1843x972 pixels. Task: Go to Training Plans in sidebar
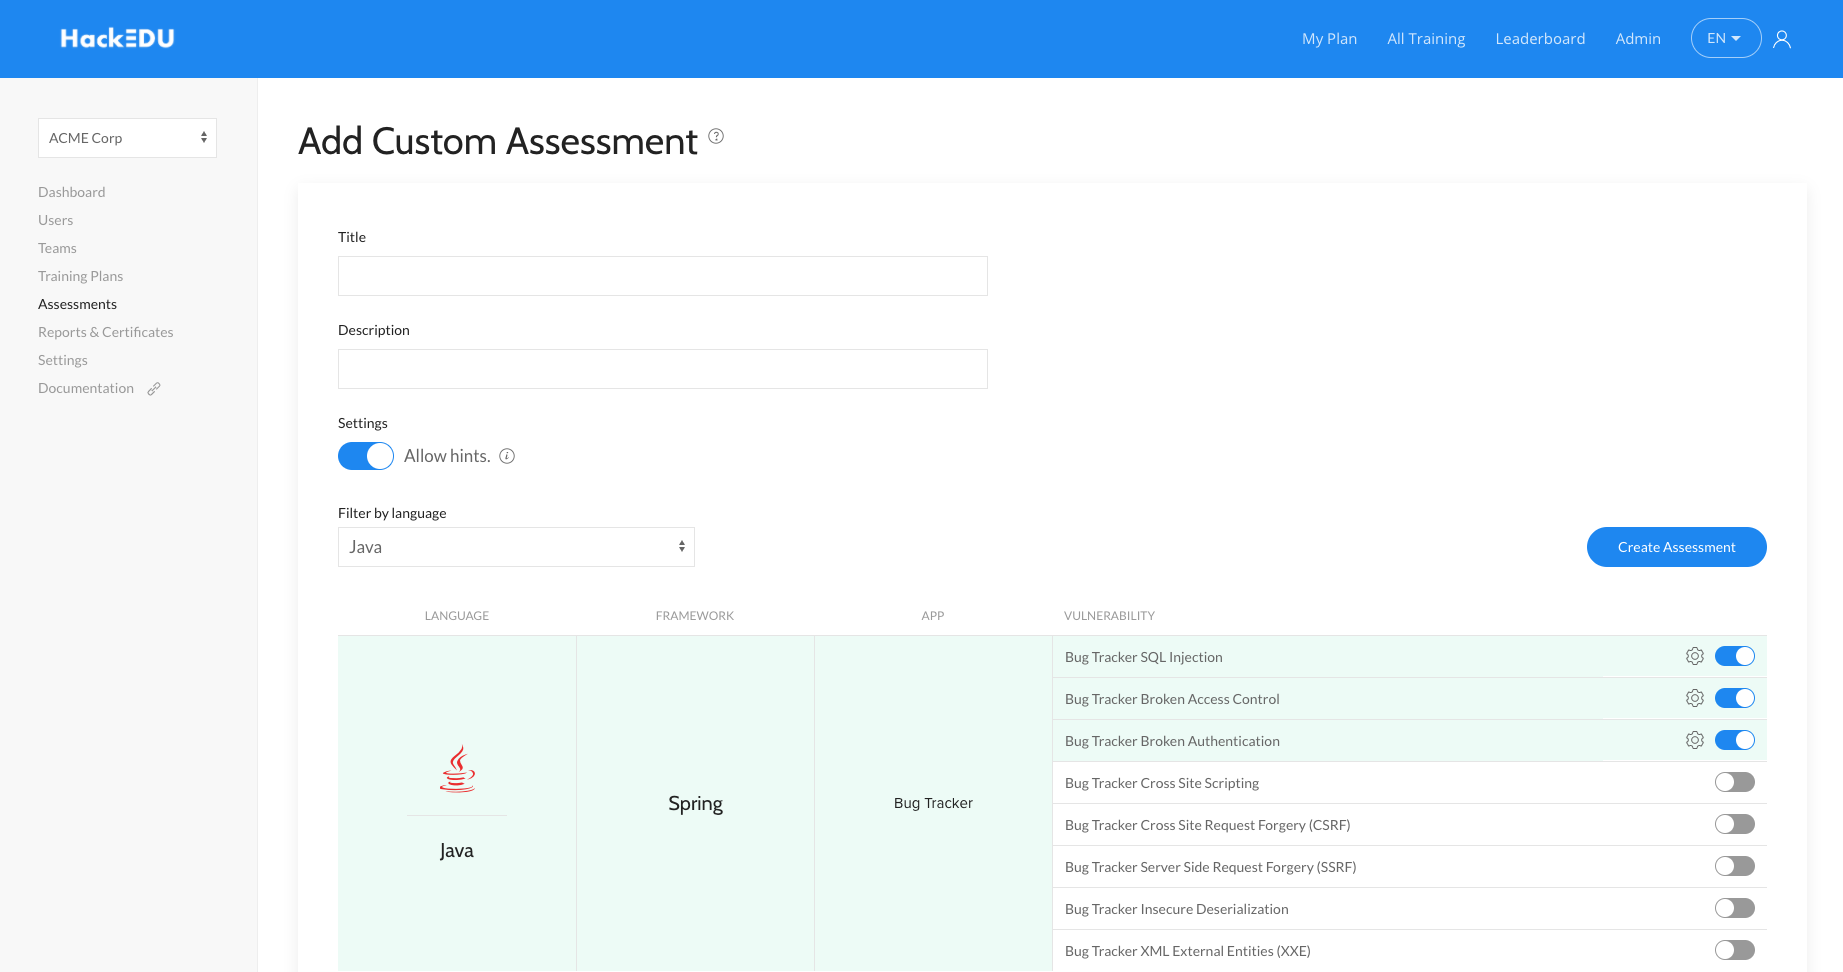pos(81,276)
